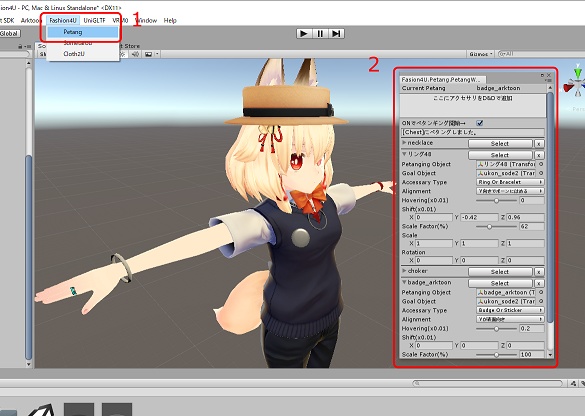This screenshot has height=416, width=585.
Task: Click the panel lock icon on the left pane
Action: coord(20,46)
